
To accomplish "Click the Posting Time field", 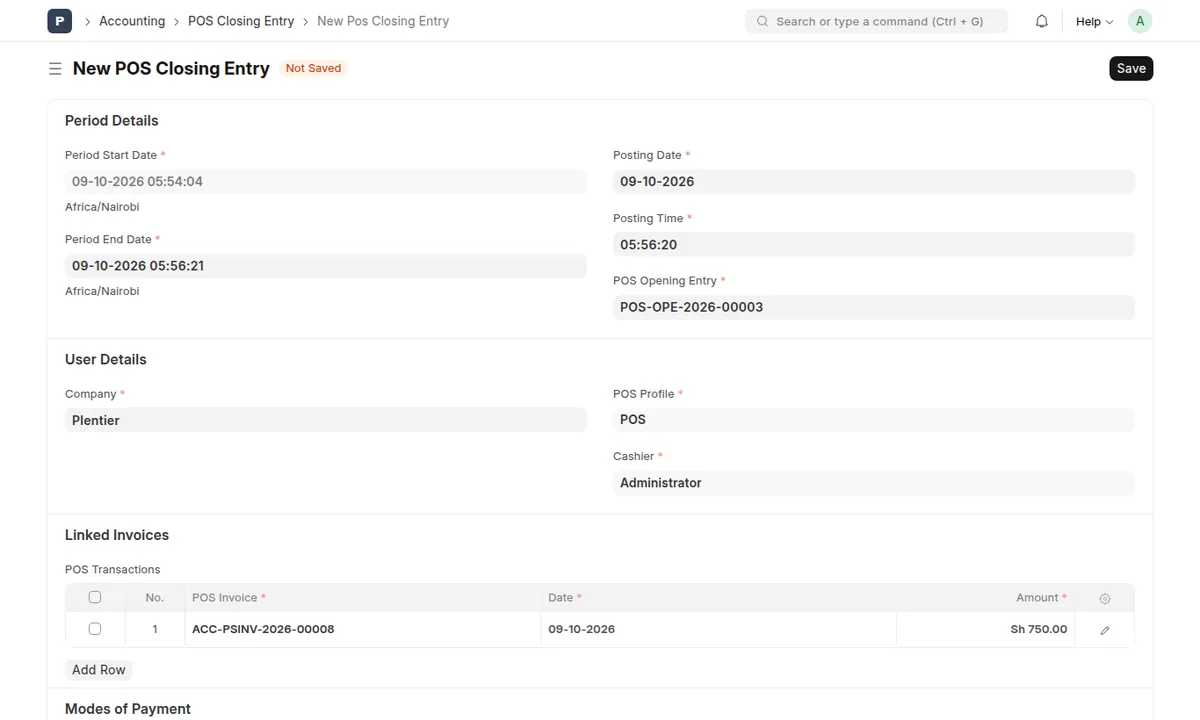I will point(873,244).
